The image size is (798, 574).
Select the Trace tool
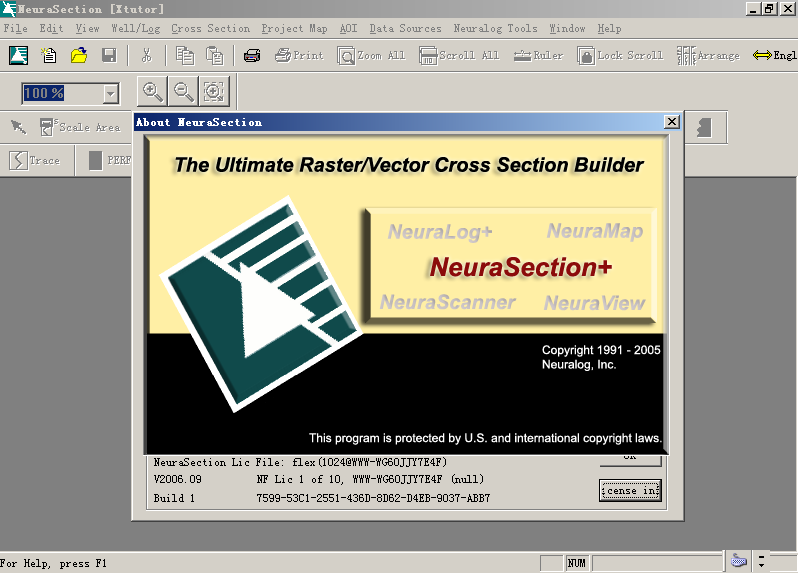click(x=35, y=160)
